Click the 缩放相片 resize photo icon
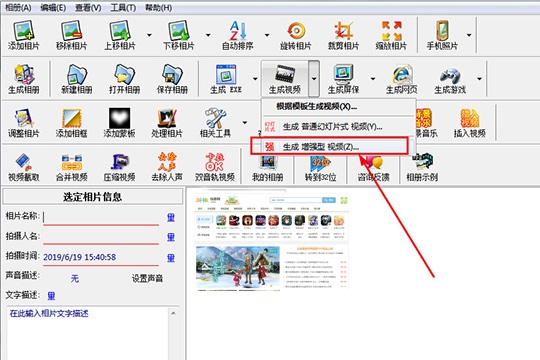 [x=391, y=35]
